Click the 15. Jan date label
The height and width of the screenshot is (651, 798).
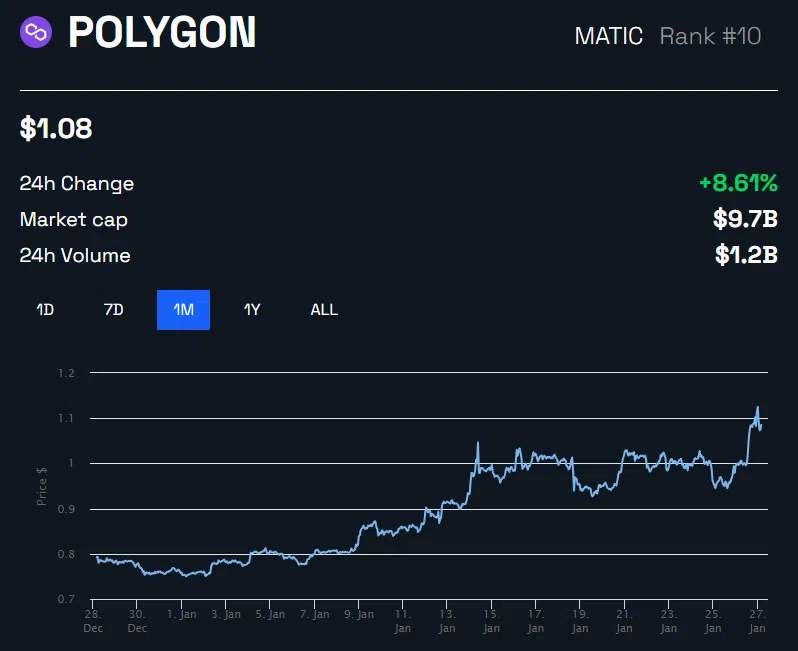tap(491, 621)
